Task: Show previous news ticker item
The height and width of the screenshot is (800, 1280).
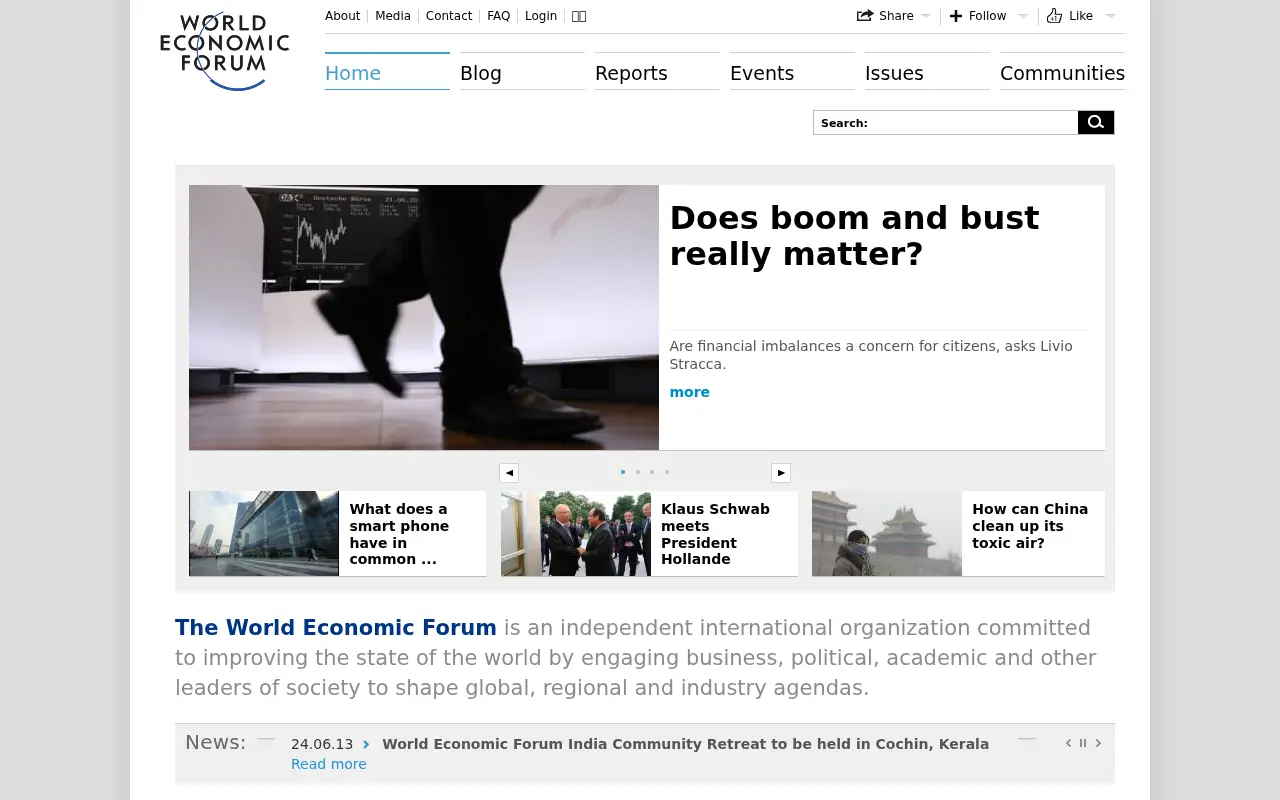Action: (1068, 743)
